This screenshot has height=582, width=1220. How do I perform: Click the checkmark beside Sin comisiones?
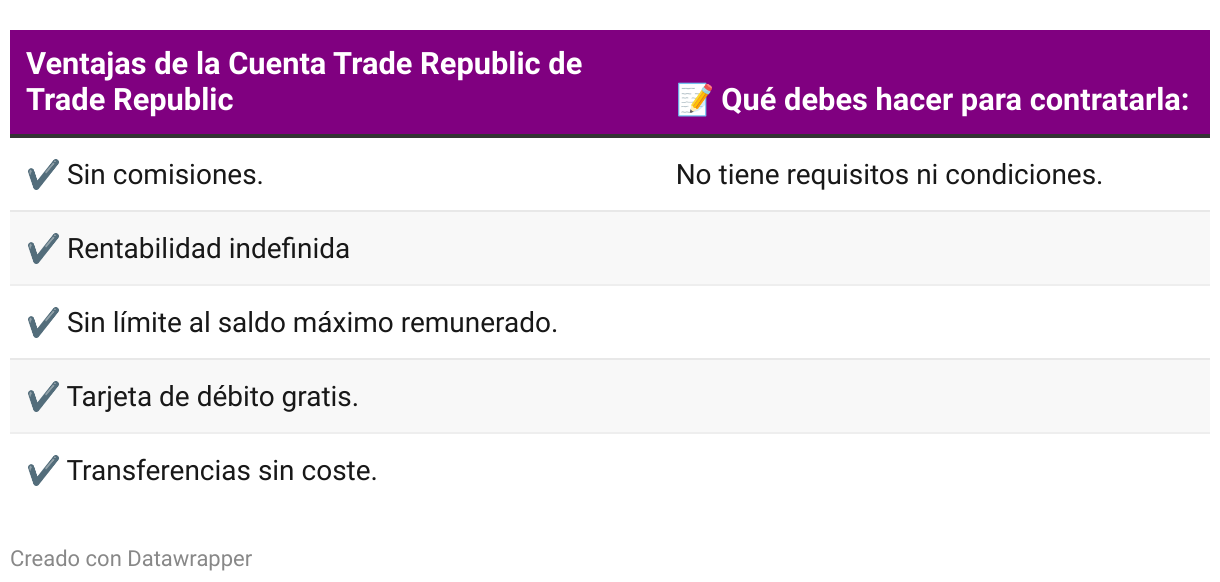pos(43,175)
